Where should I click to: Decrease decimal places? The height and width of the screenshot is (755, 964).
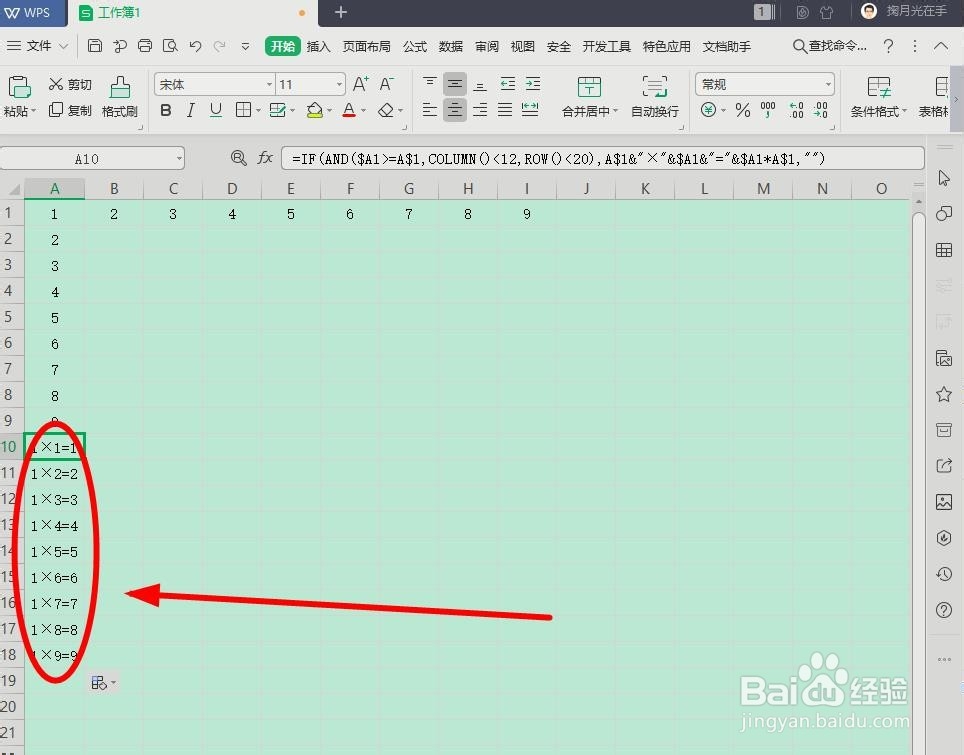pos(821,110)
